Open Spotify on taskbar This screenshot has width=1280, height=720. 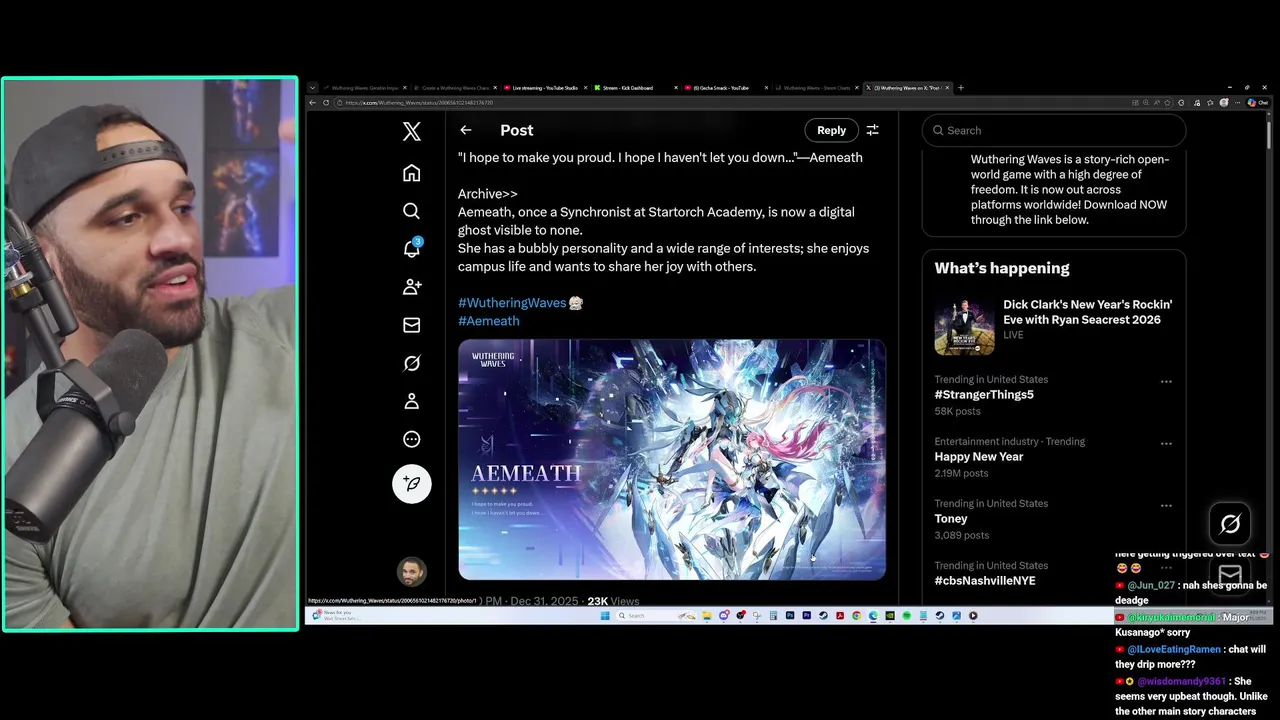907,616
